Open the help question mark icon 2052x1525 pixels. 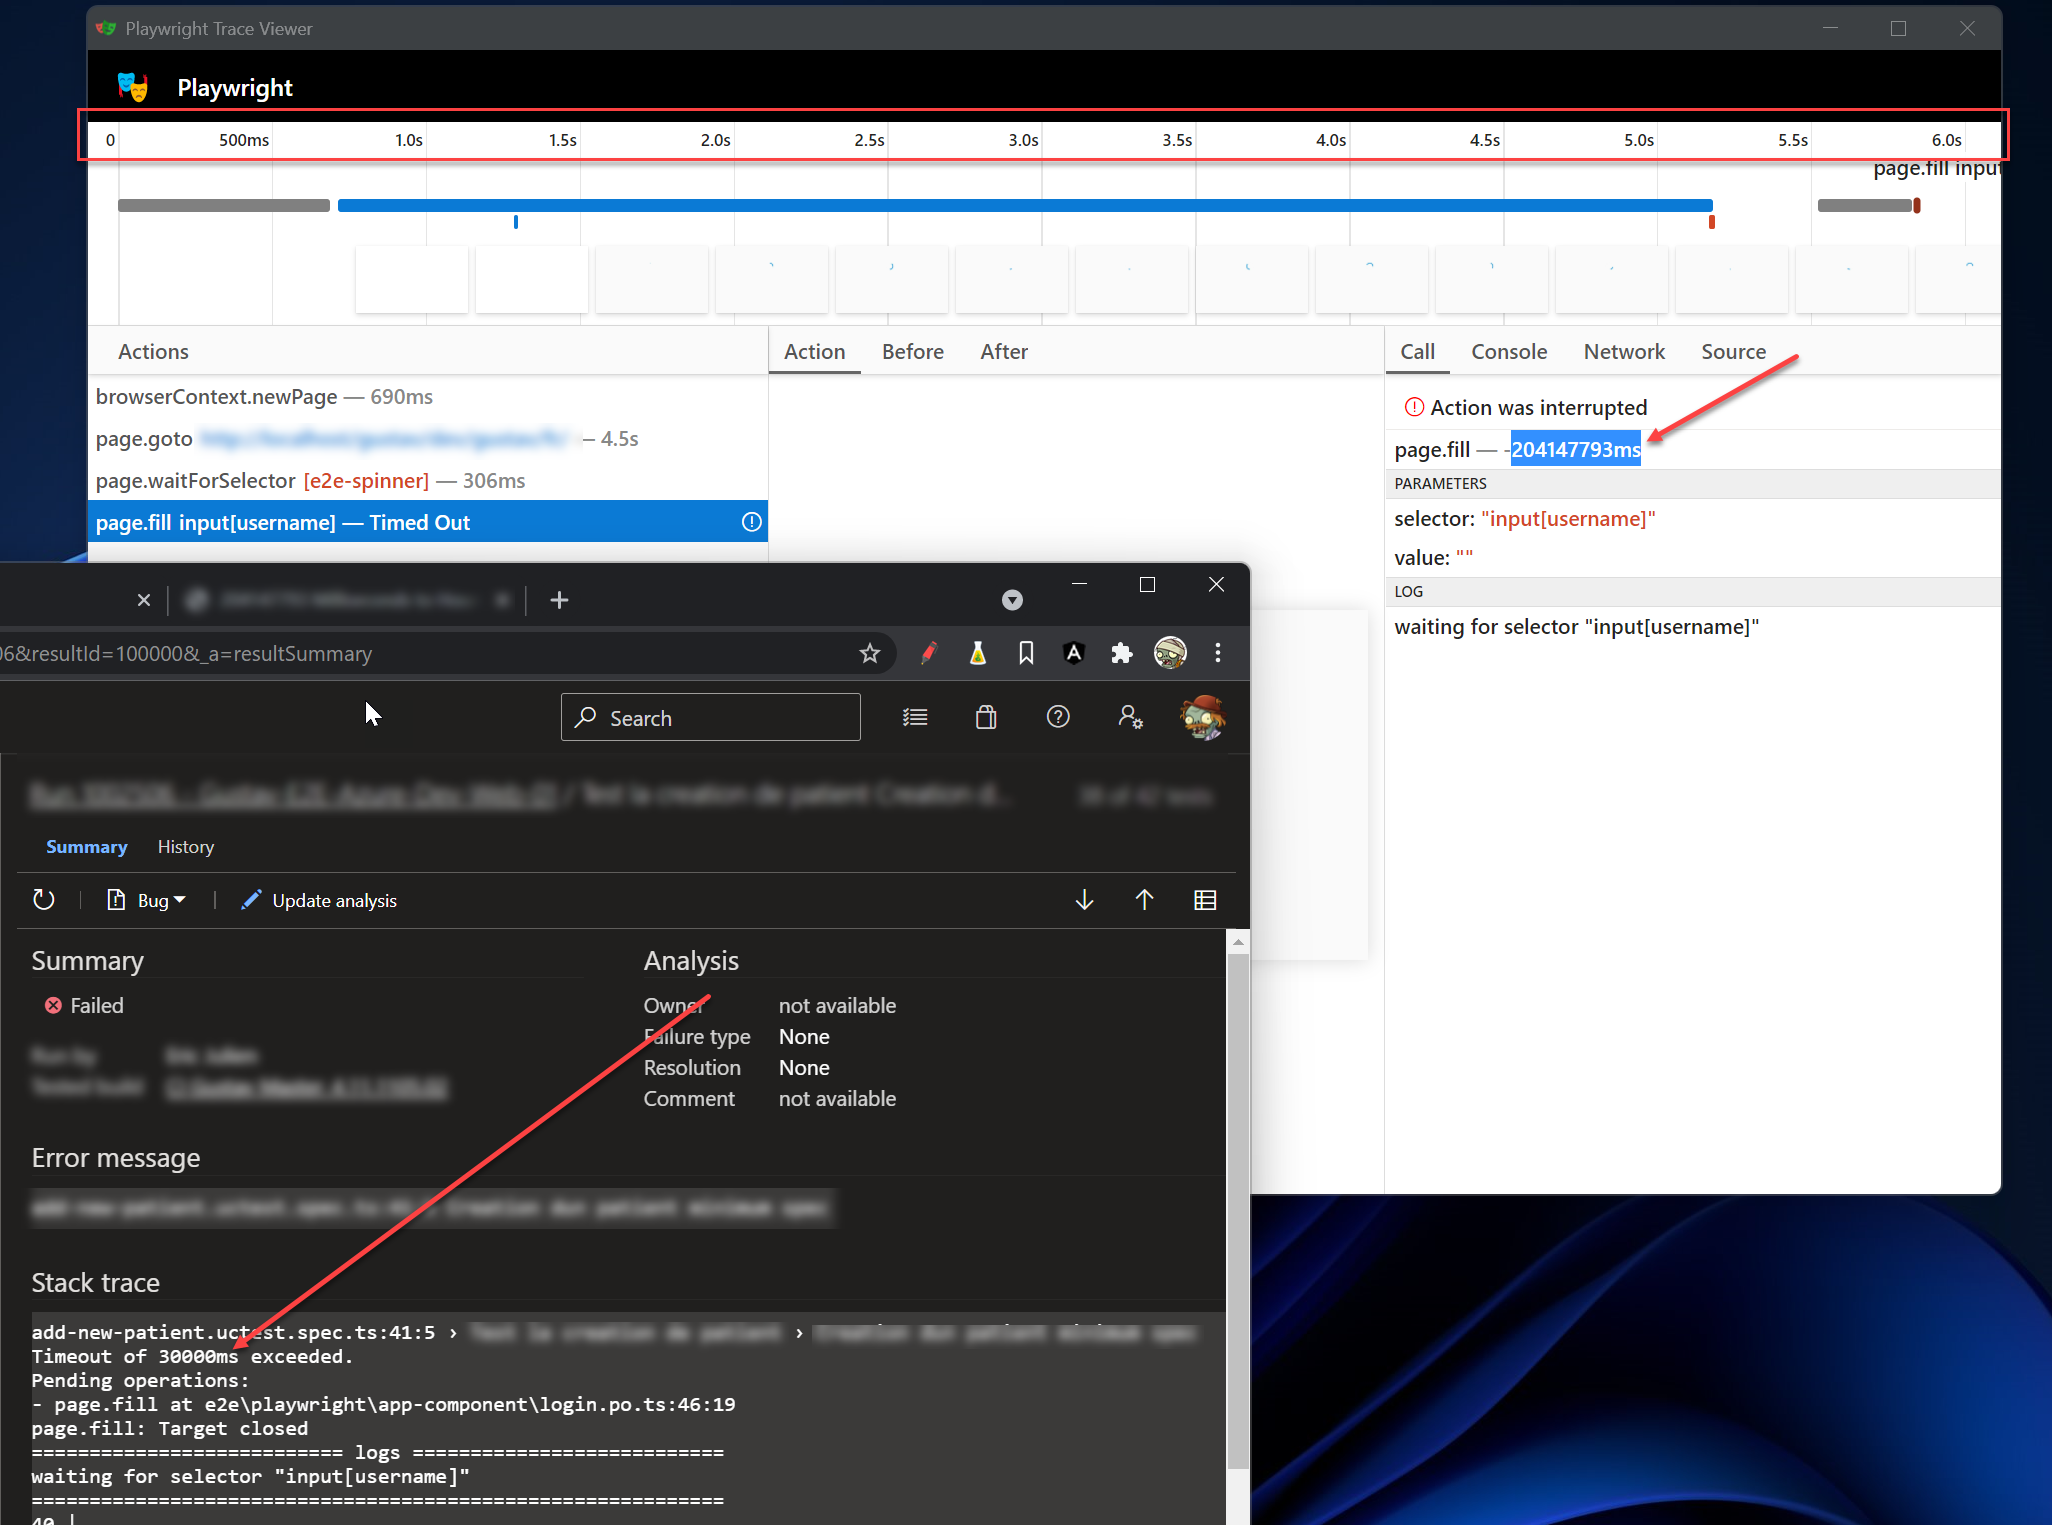pyautogui.click(x=1058, y=717)
